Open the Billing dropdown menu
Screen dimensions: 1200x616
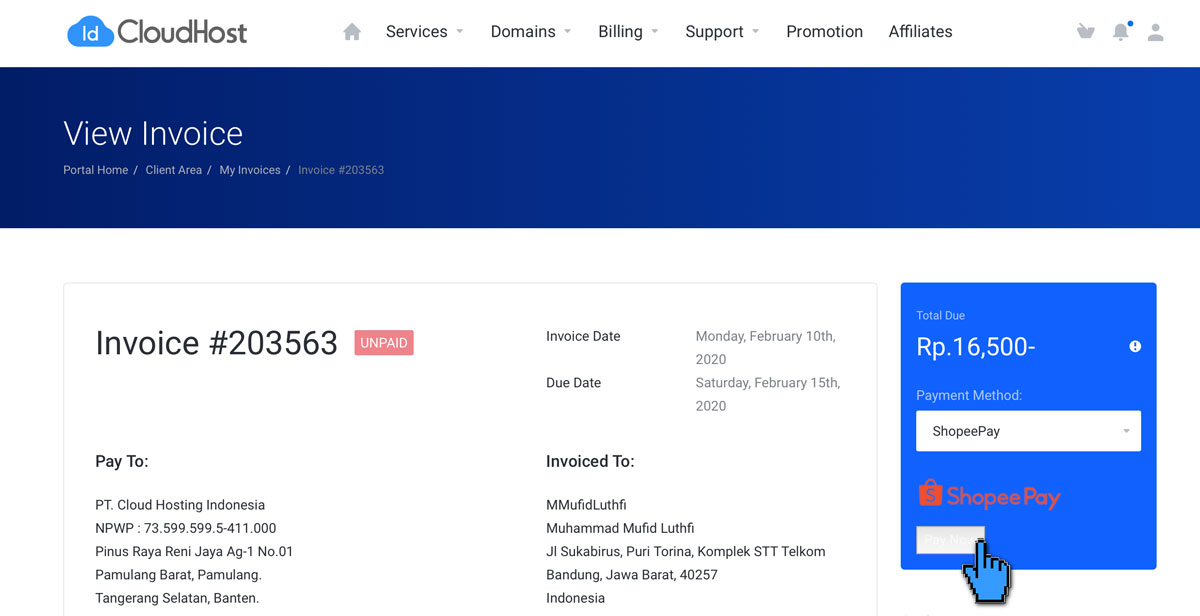628,32
